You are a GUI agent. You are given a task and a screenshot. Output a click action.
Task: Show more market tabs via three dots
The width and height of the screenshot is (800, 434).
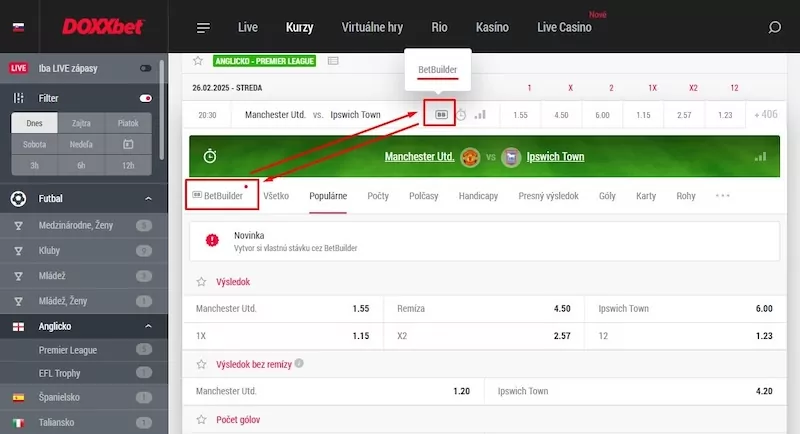point(722,195)
